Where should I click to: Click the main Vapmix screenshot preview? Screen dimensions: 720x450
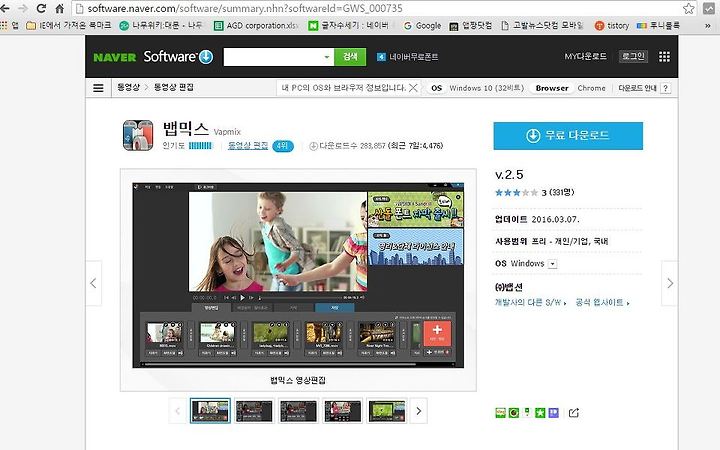pyautogui.click(x=298, y=276)
